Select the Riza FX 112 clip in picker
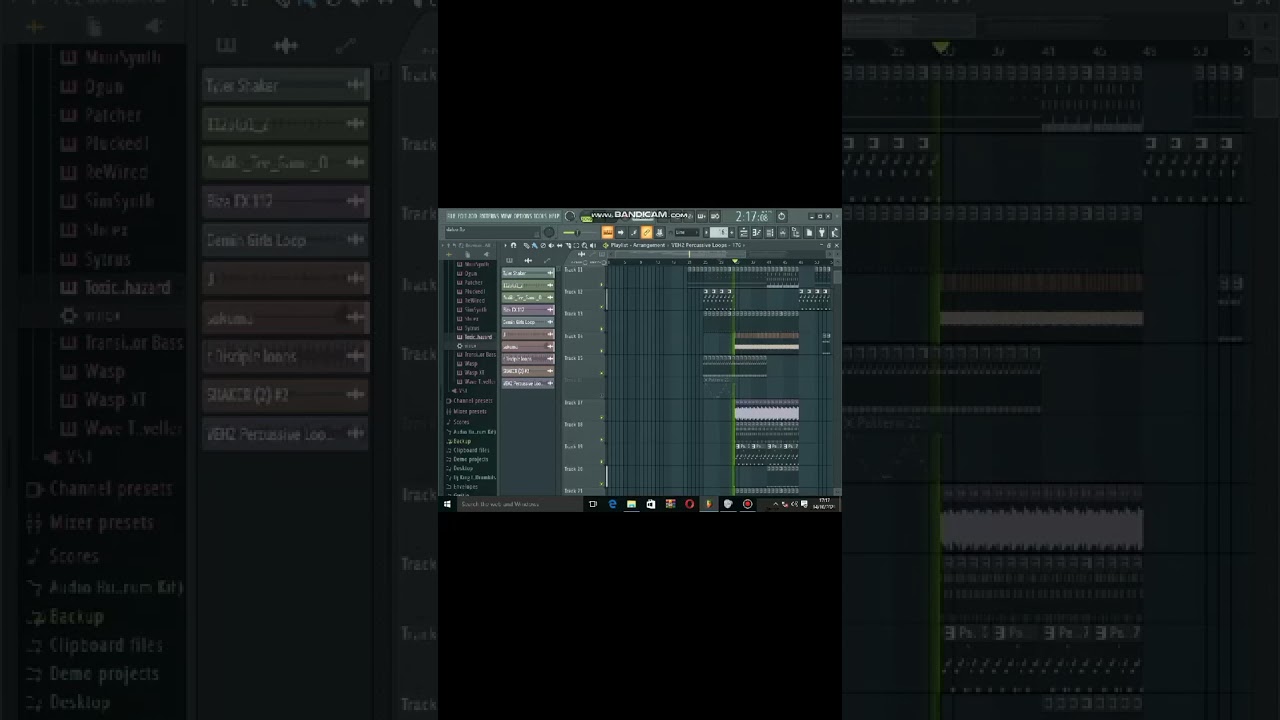The image size is (1280, 720). pyautogui.click(x=528, y=310)
